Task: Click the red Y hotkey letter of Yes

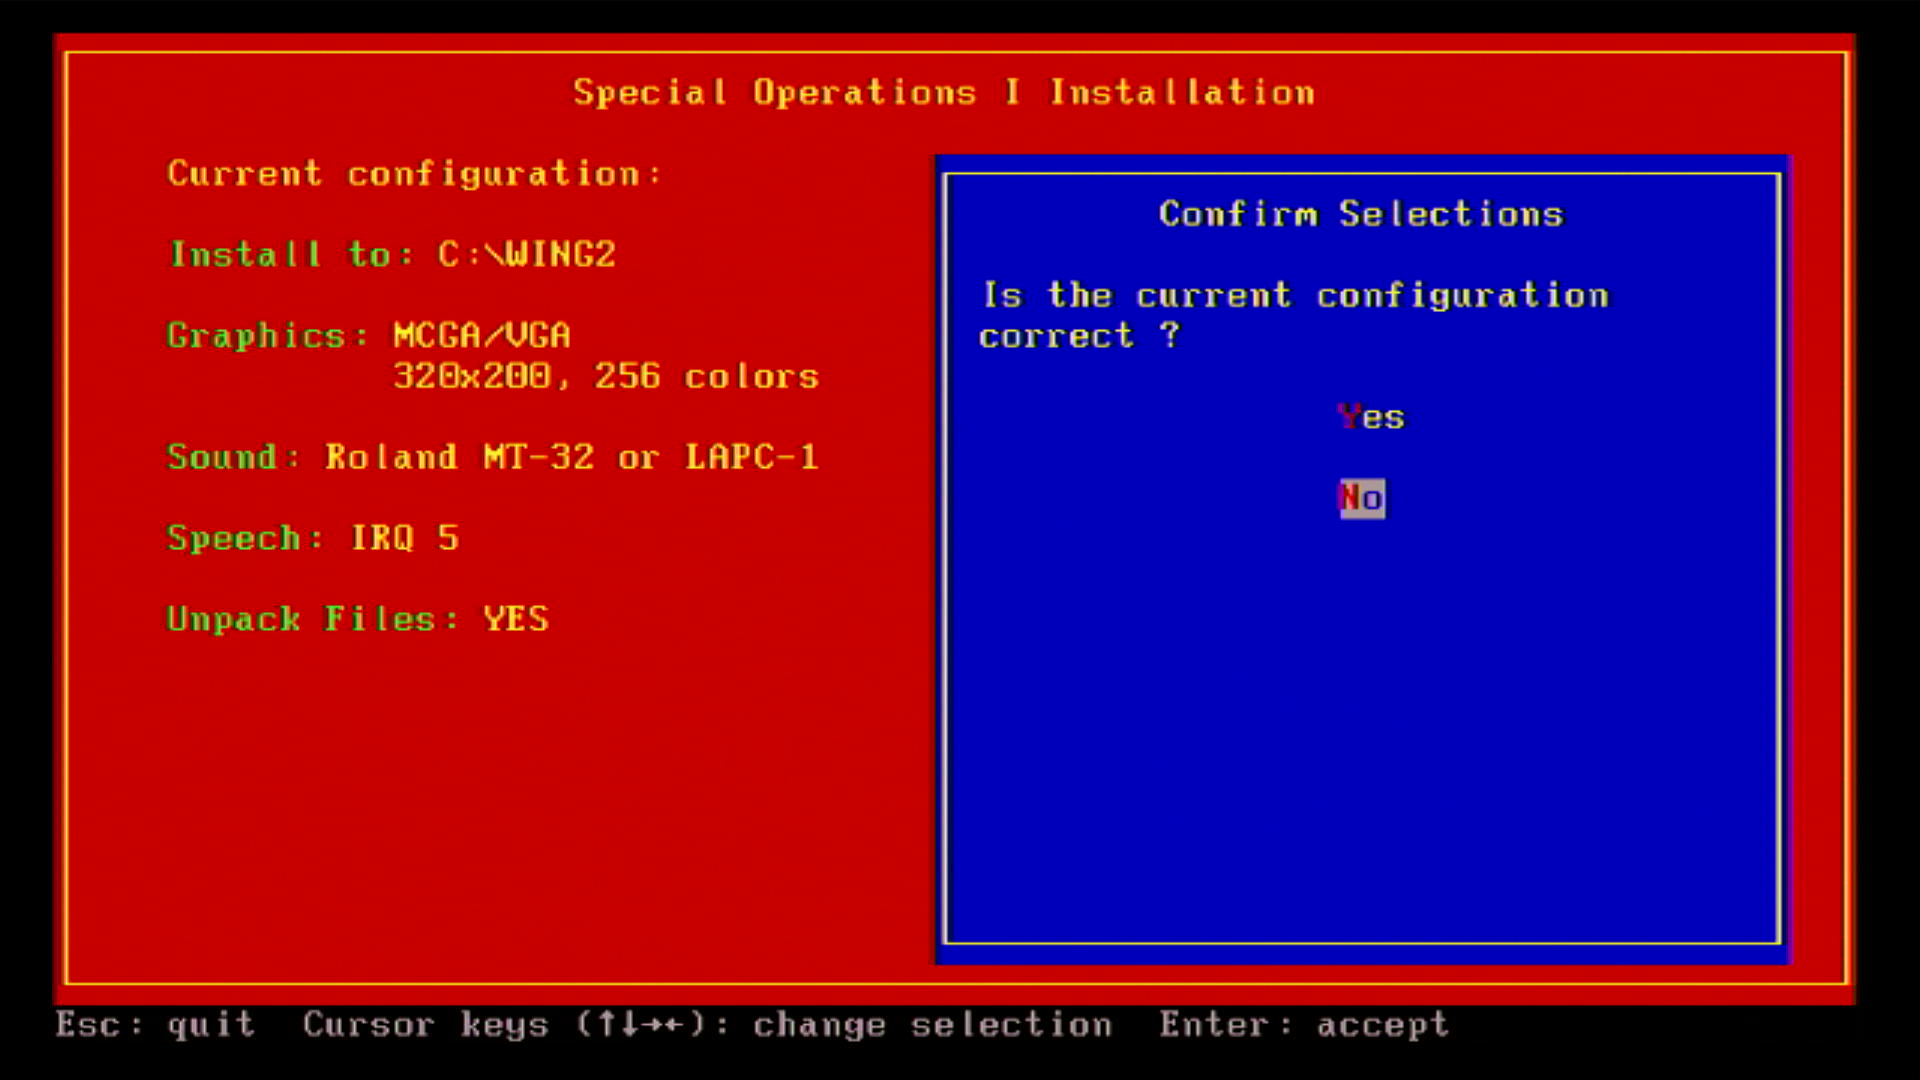Action: [1349, 416]
